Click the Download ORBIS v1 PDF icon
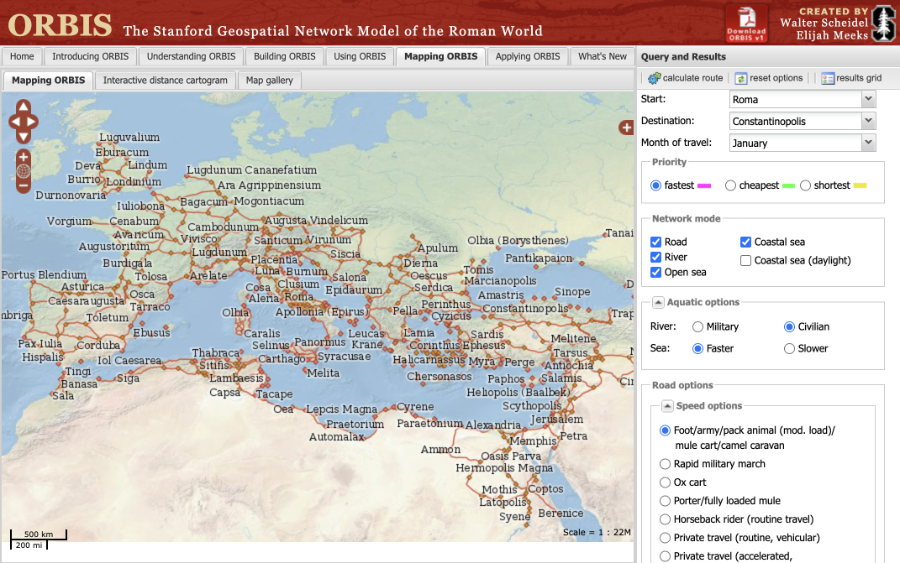 click(746, 21)
